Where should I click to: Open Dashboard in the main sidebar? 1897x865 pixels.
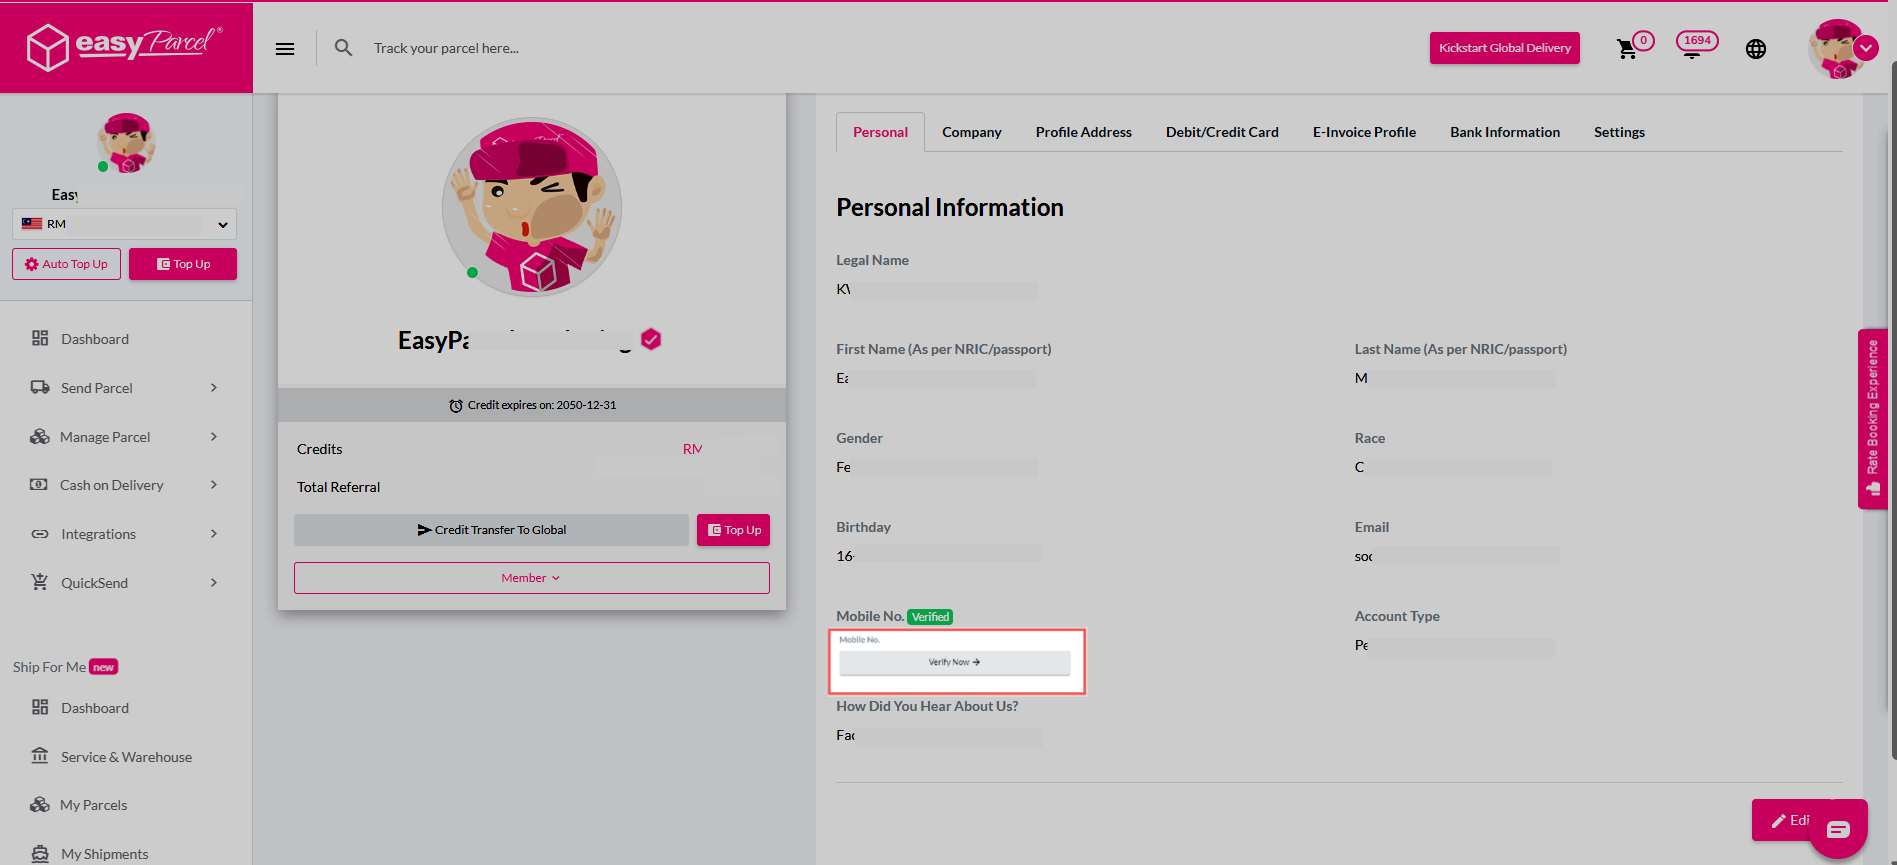pos(95,339)
